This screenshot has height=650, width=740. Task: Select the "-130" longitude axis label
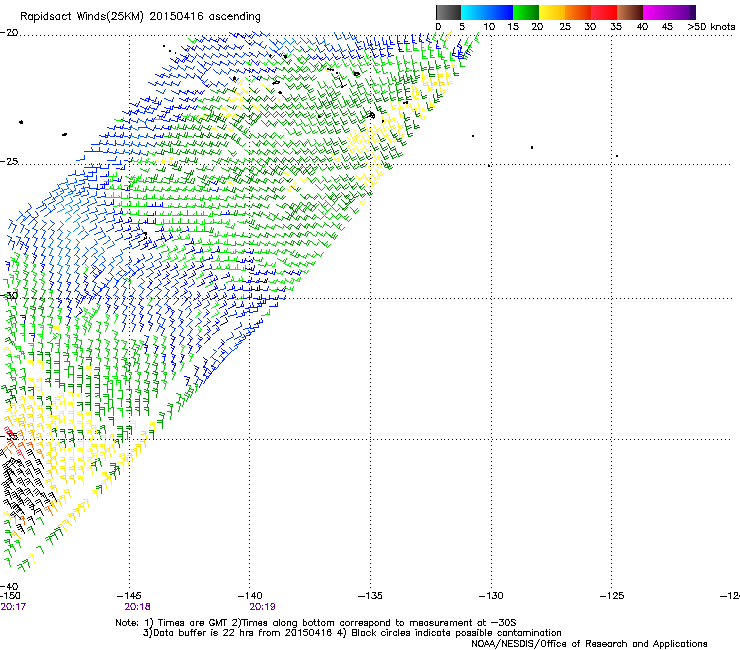[491, 596]
